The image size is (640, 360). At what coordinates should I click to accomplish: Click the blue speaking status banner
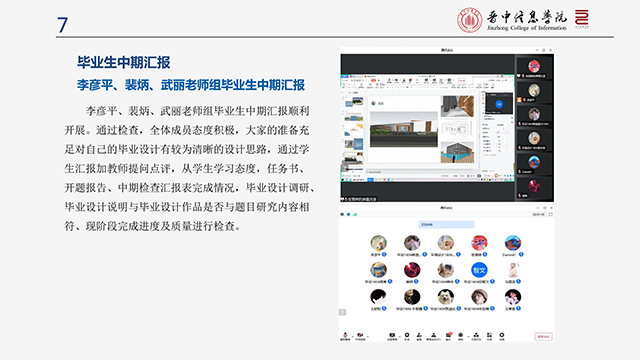point(446,224)
